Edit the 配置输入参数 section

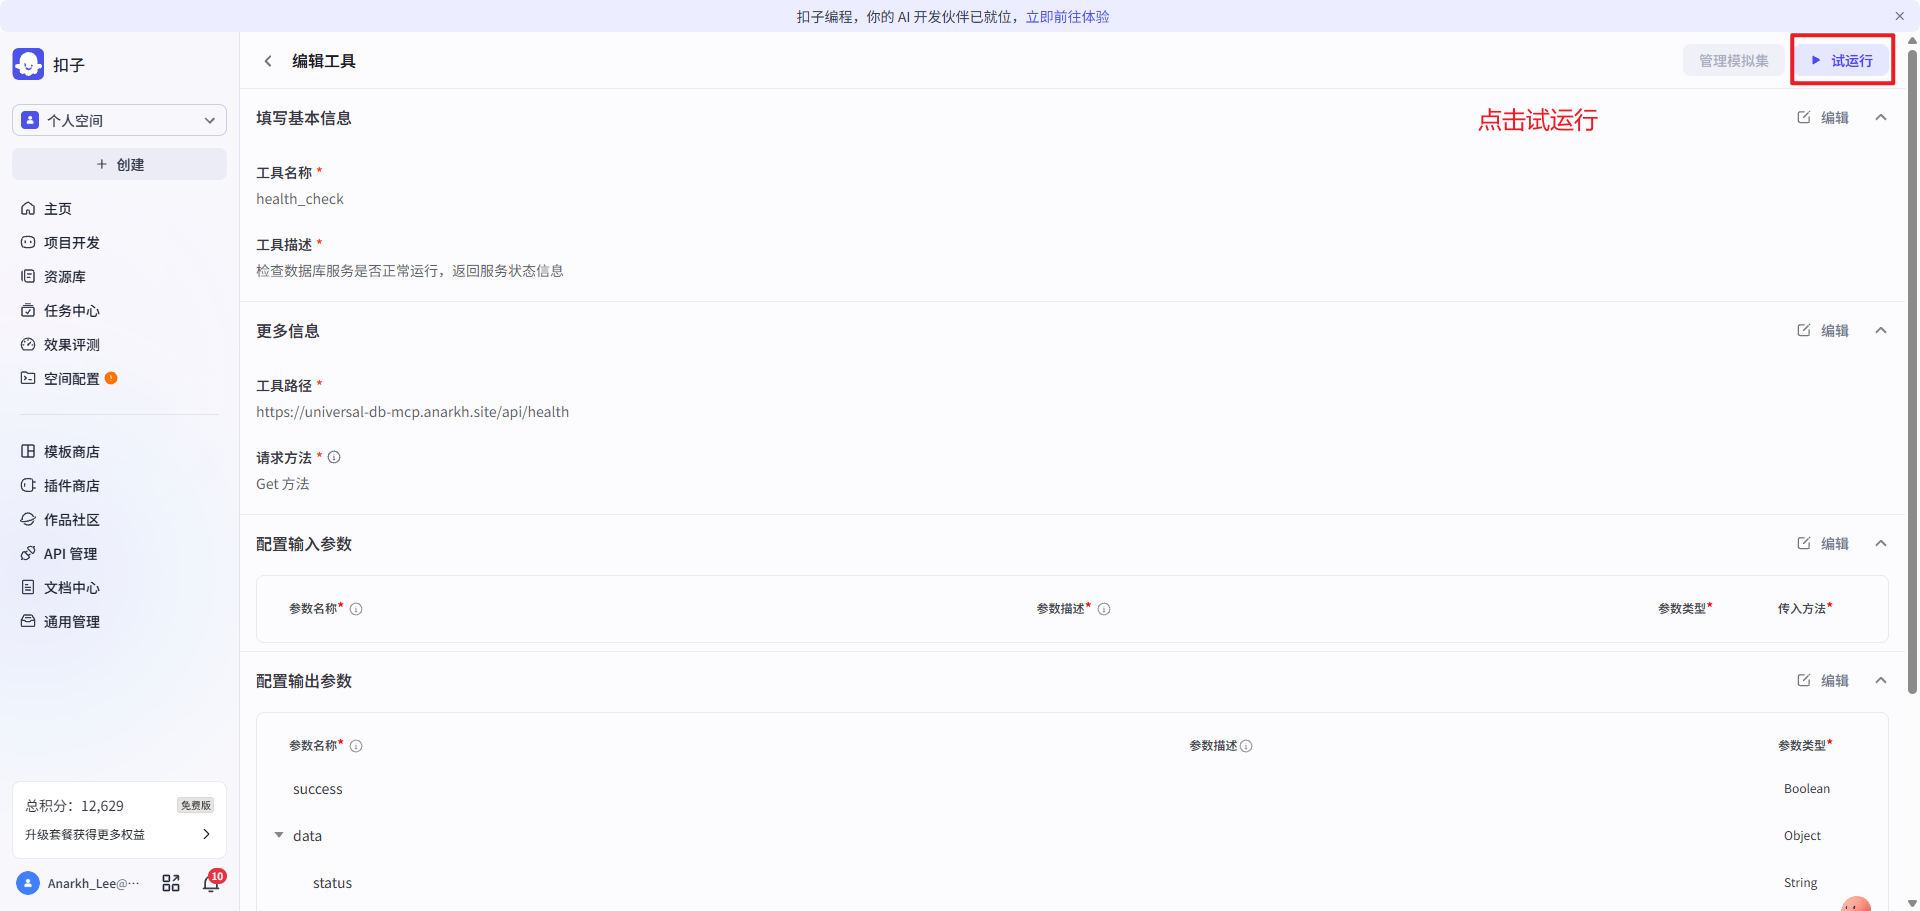pyautogui.click(x=1823, y=544)
